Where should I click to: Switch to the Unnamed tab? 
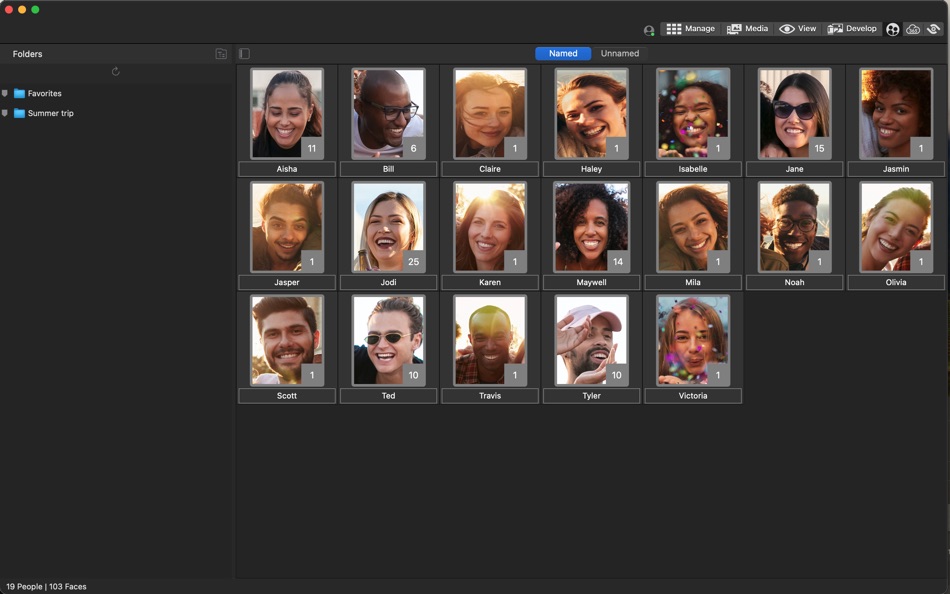coord(620,53)
